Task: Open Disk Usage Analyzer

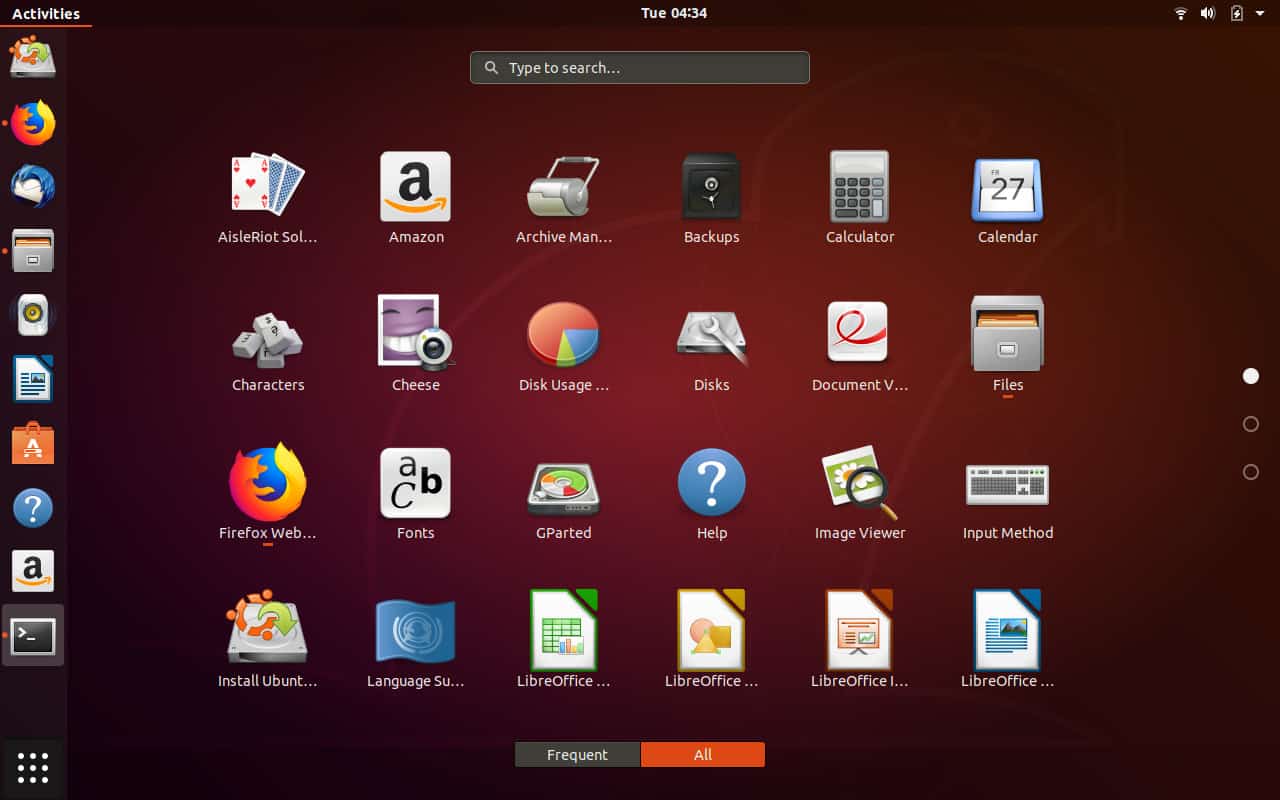Action: [563, 332]
